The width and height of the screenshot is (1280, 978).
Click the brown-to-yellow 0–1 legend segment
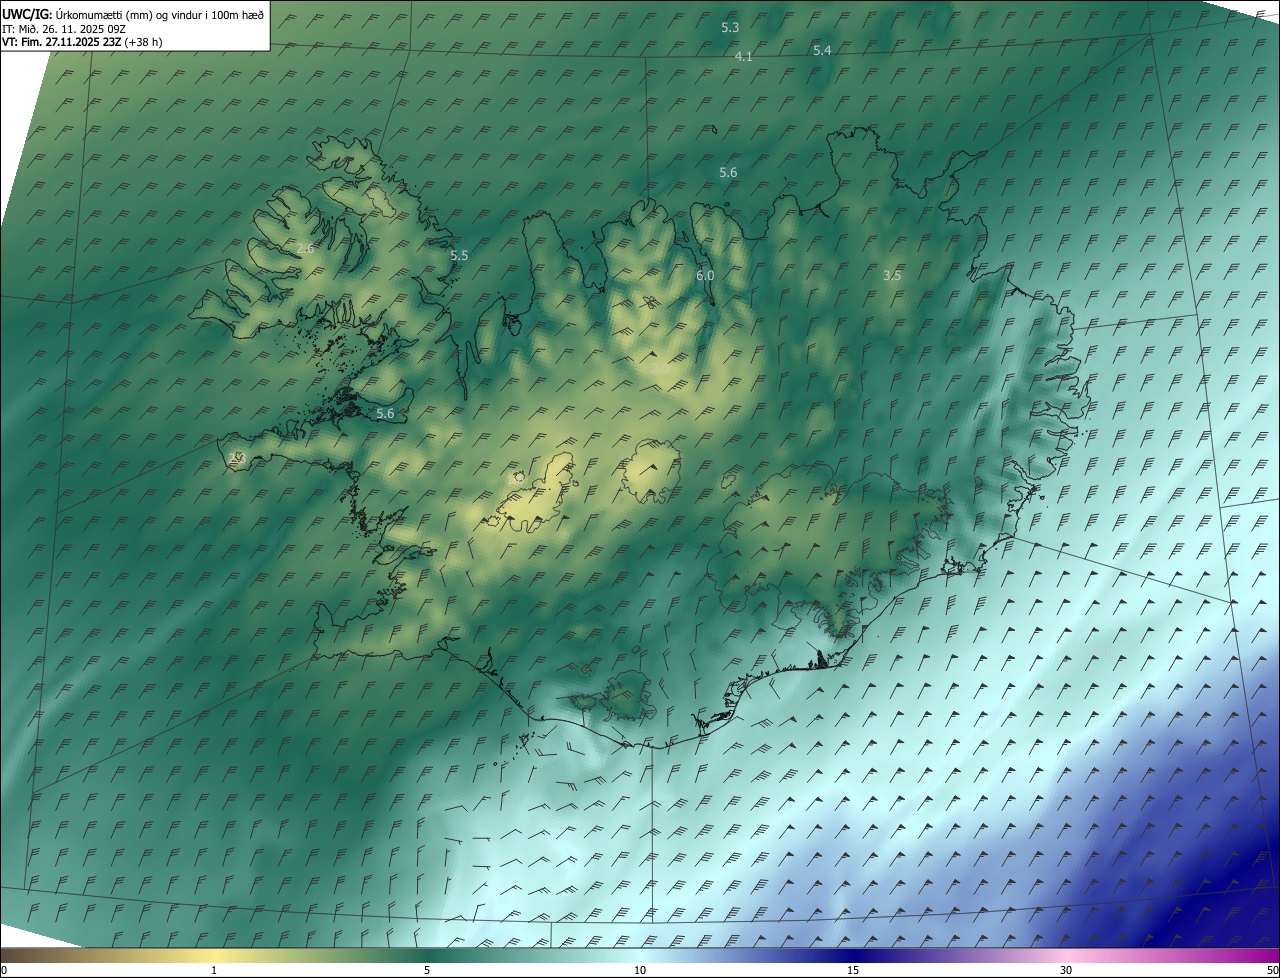click(107, 955)
